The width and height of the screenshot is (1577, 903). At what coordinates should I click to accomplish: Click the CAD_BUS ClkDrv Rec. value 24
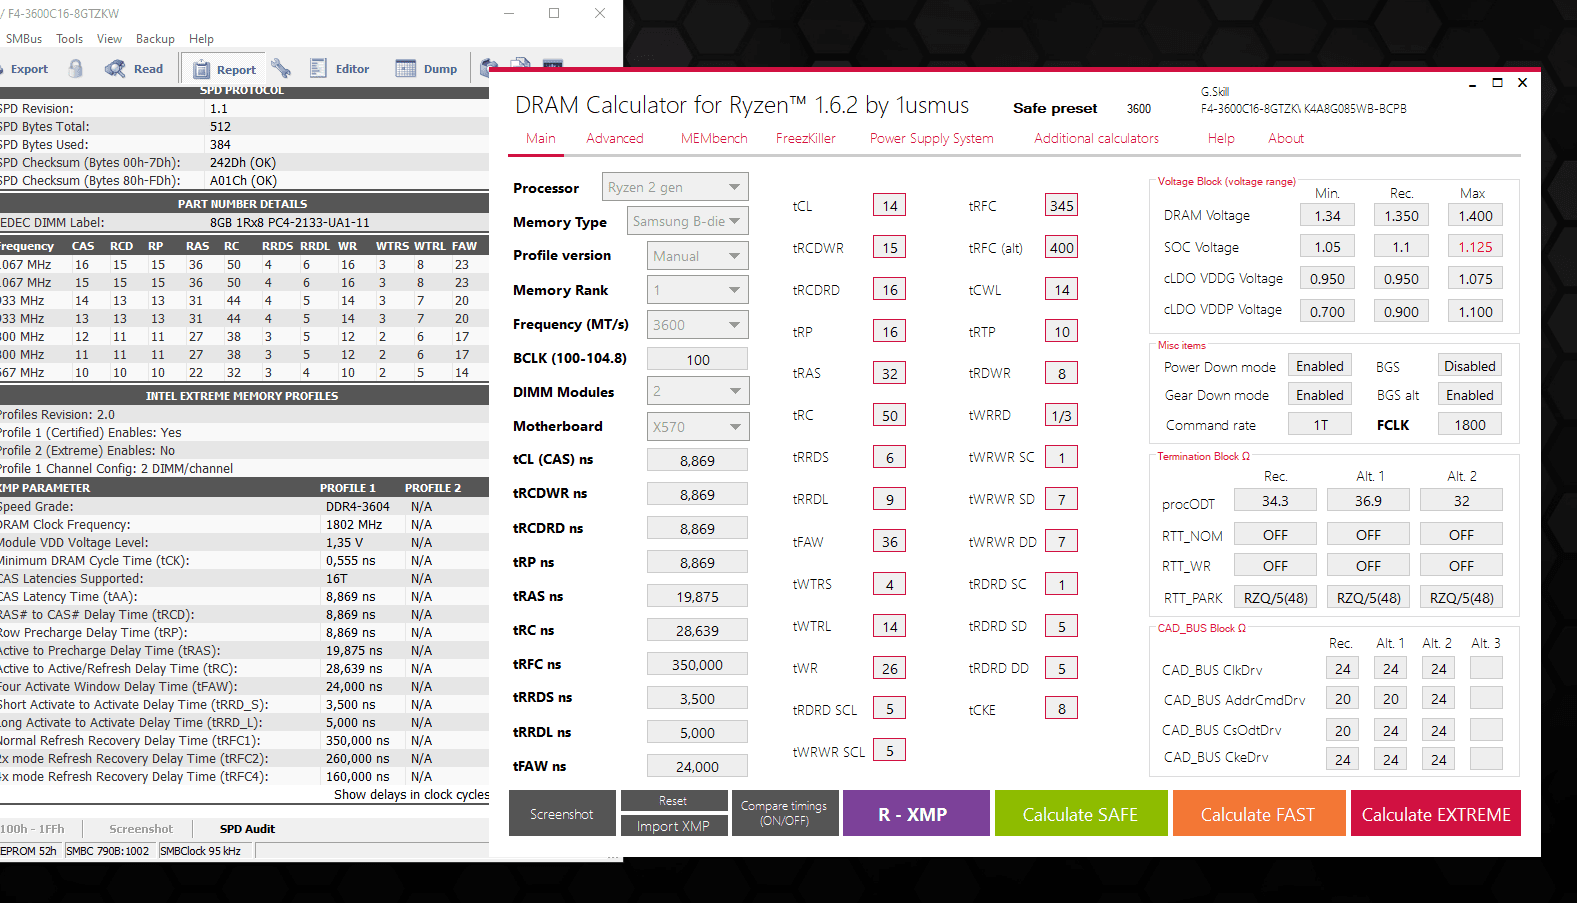point(1343,669)
